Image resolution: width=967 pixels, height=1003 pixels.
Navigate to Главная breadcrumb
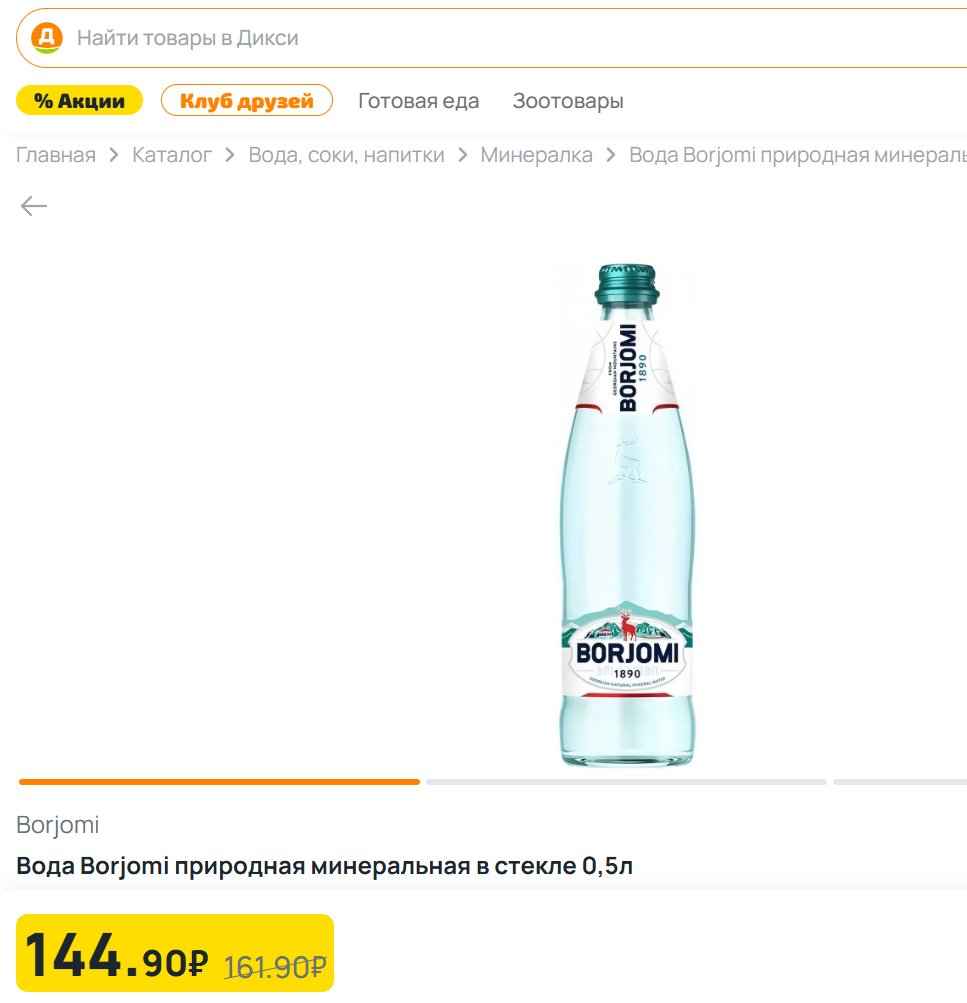56,155
